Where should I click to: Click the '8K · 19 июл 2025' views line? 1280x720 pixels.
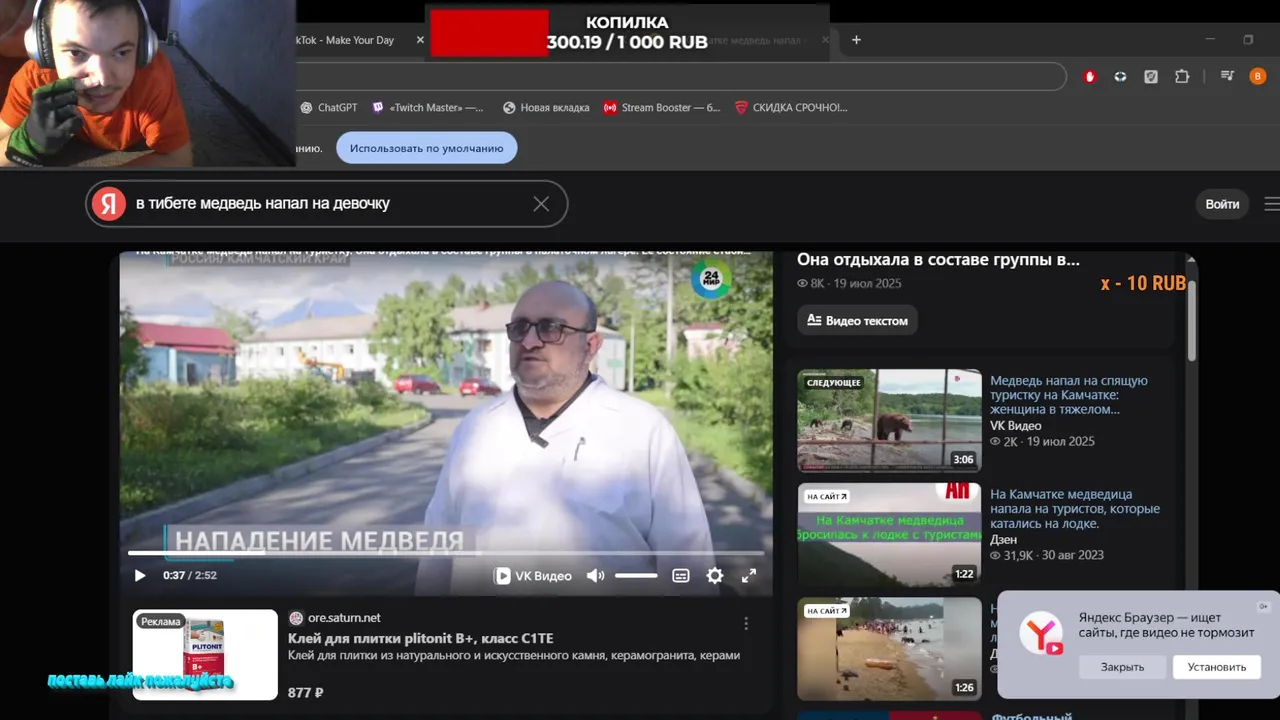coord(849,284)
